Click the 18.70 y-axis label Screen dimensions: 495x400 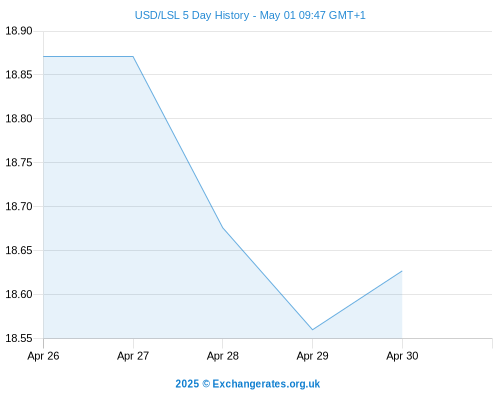(x=19, y=206)
